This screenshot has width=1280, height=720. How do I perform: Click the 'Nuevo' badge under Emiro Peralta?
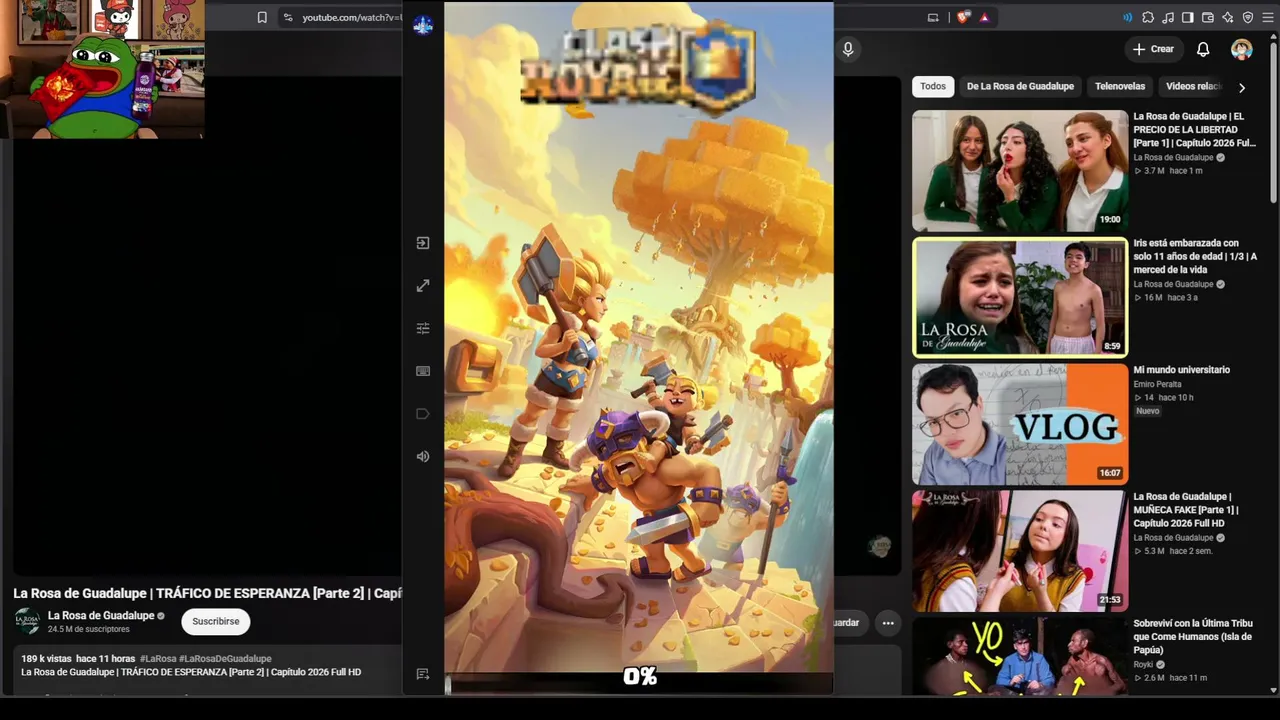click(x=1147, y=411)
